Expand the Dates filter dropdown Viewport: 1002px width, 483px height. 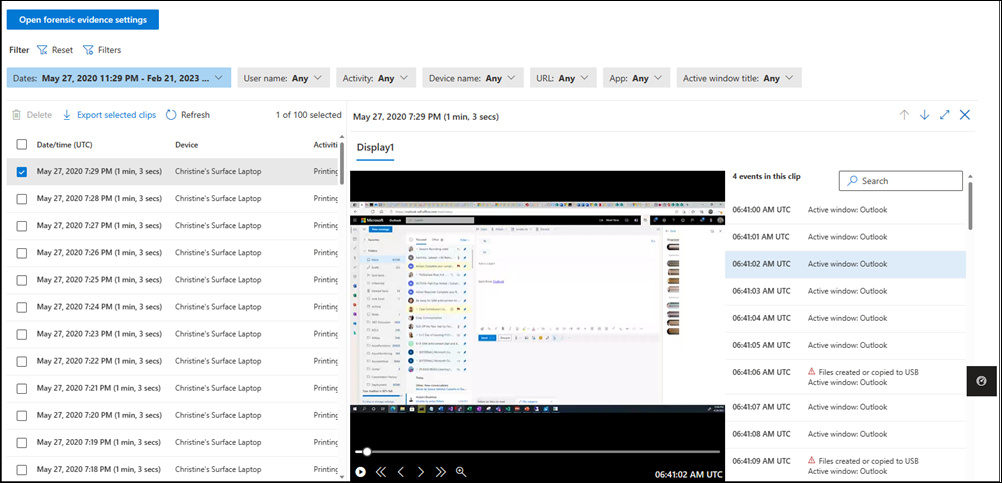[x=119, y=78]
